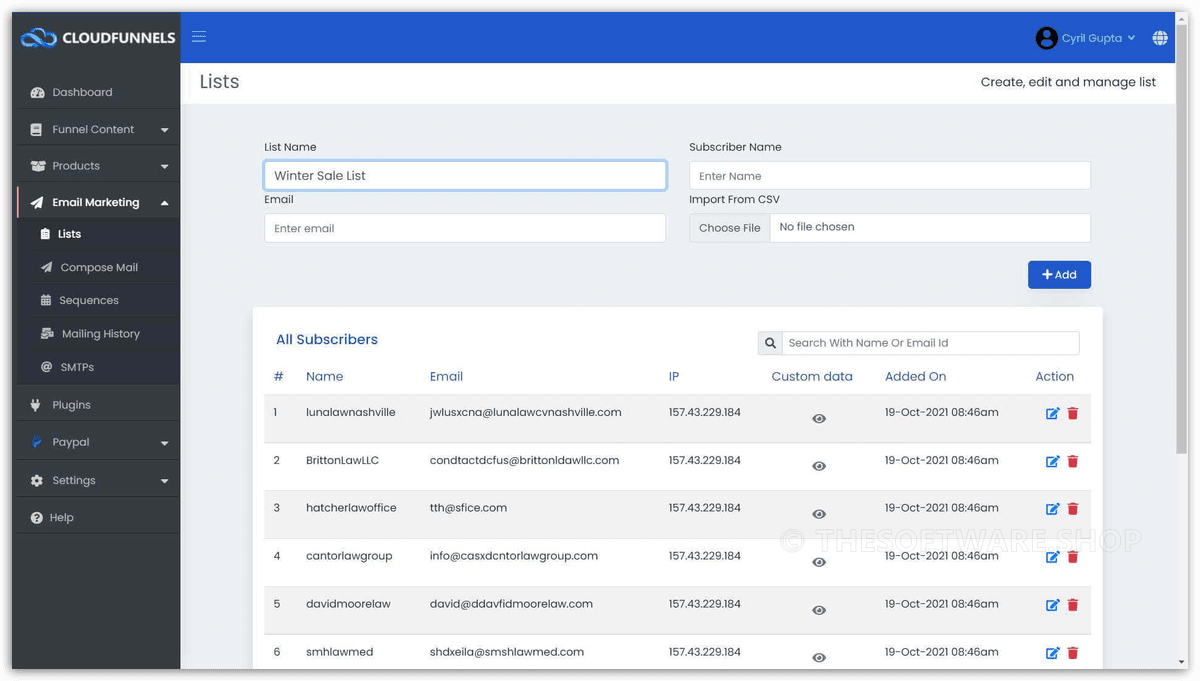Click the Help question mark icon
The image size is (1200, 681).
click(37, 518)
